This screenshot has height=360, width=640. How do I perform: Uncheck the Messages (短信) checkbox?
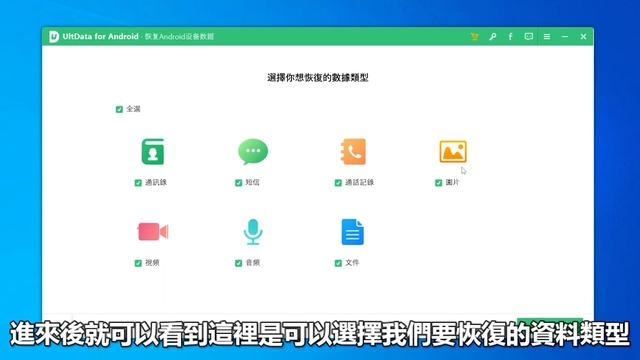click(x=238, y=183)
